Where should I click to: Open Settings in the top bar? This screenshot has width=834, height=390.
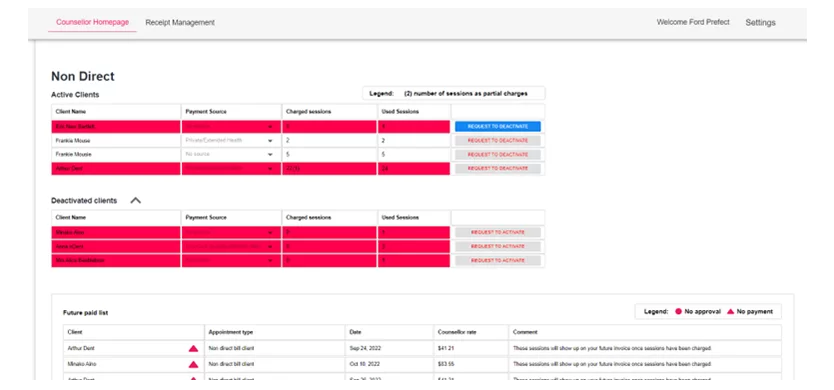tap(760, 22)
